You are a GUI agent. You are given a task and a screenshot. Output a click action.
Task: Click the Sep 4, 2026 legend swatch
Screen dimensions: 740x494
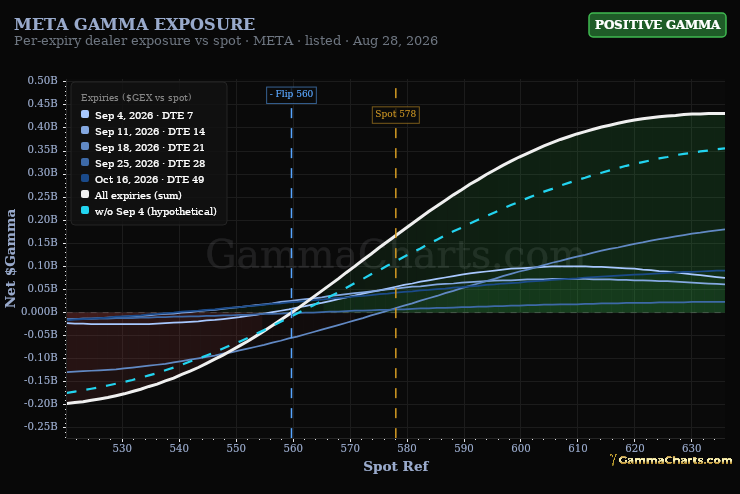pos(85,115)
